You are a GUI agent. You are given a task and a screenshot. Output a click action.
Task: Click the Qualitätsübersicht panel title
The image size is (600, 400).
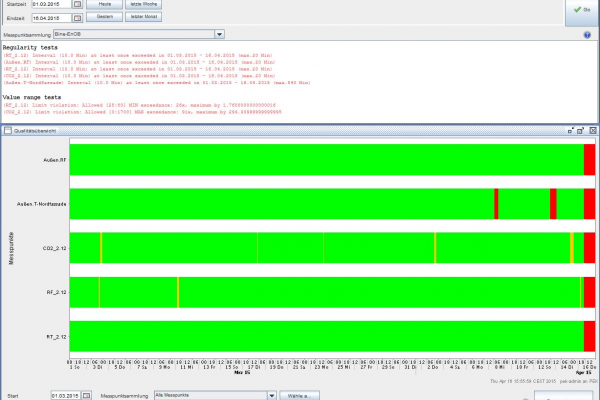pyautogui.click(x=35, y=131)
